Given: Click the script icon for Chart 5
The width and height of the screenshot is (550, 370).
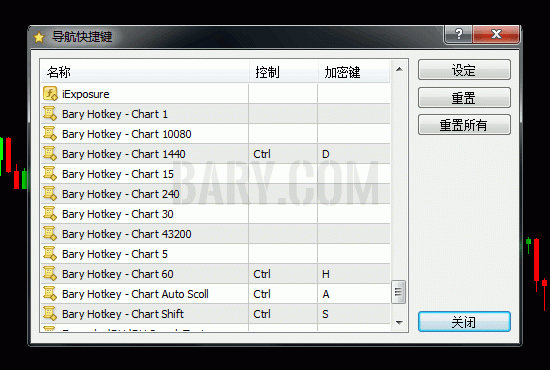Looking at the screenshot, I should click(x=50, y=254).
